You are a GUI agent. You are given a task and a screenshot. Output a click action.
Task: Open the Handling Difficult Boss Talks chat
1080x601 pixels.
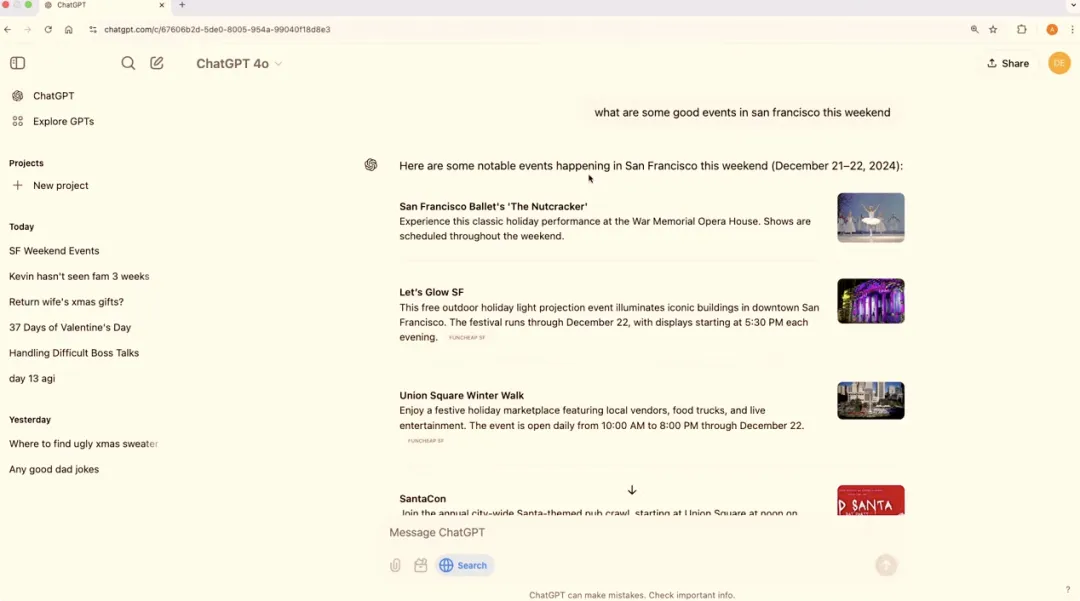point(74,352)
